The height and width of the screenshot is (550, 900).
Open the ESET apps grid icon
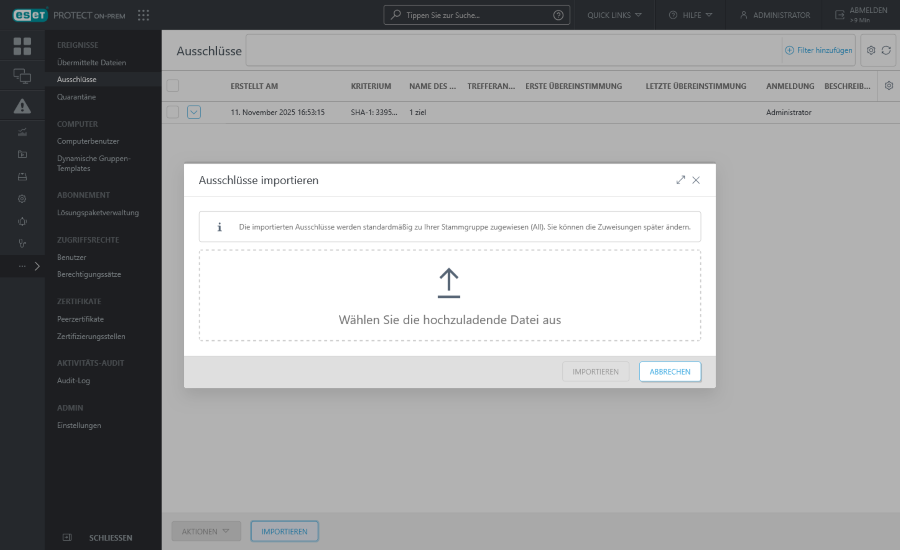(x=144, y=15)
